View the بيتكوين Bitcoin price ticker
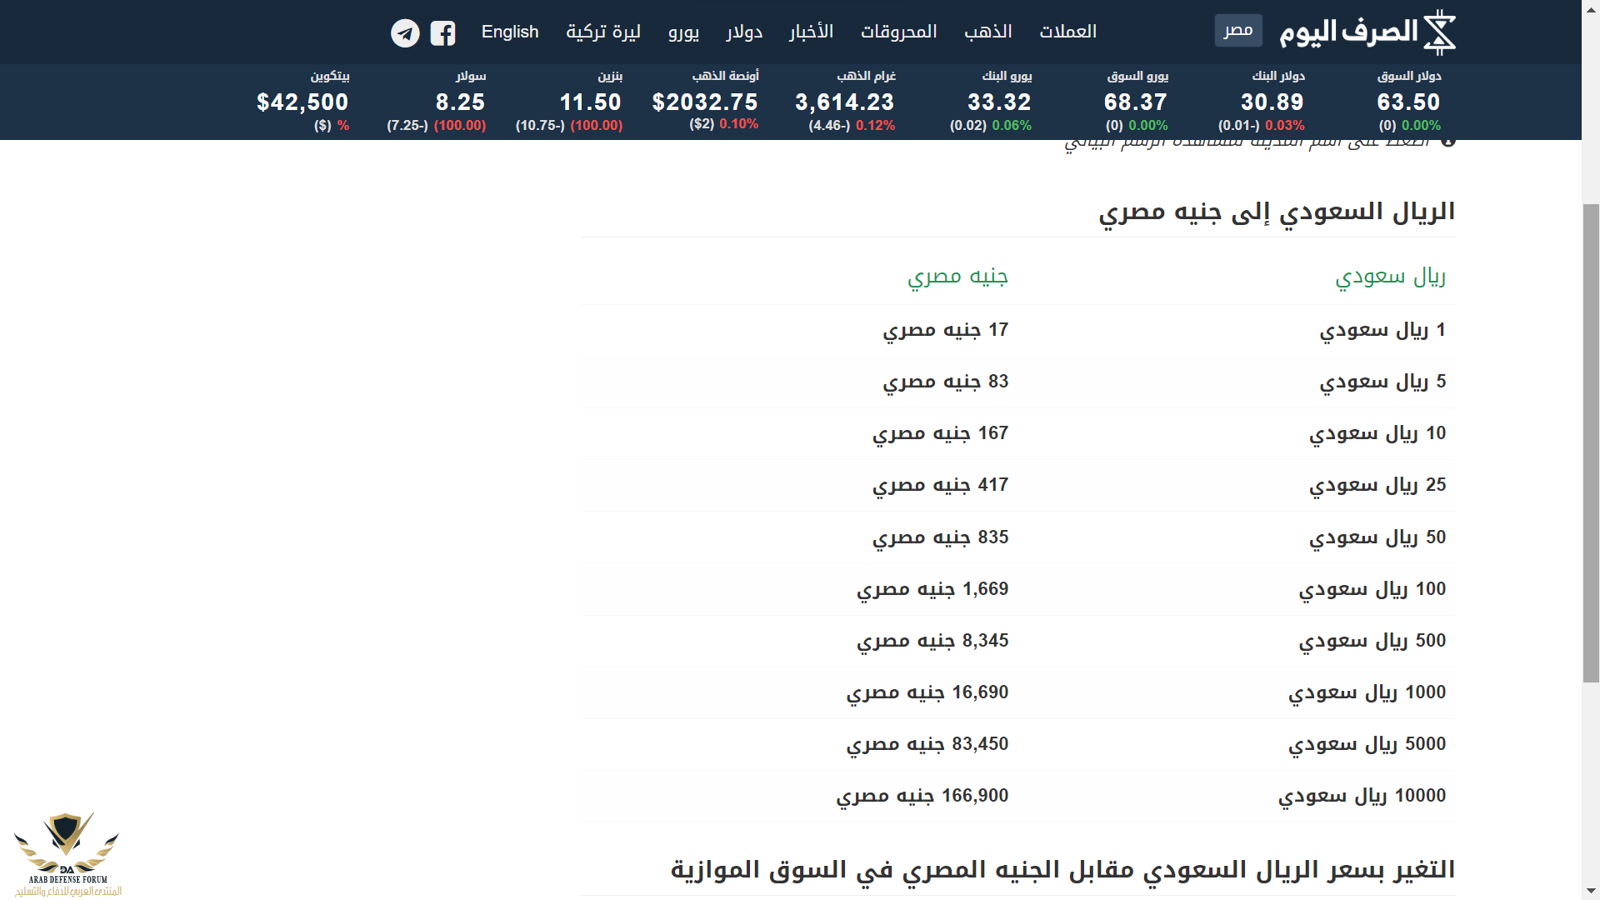1600x900 pixels. [303, 101]
